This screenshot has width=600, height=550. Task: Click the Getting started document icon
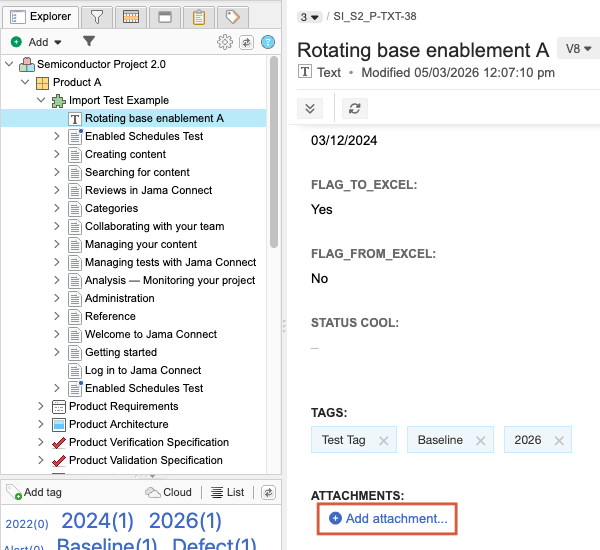coord(75,353)
